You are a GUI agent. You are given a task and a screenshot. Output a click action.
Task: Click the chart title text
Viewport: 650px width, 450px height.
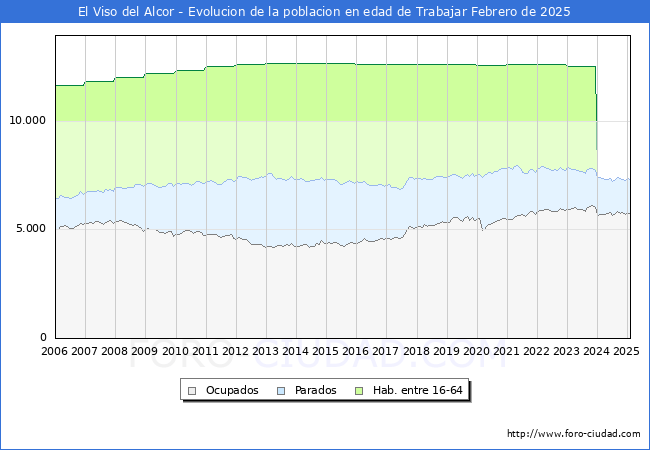coord(324,12)
